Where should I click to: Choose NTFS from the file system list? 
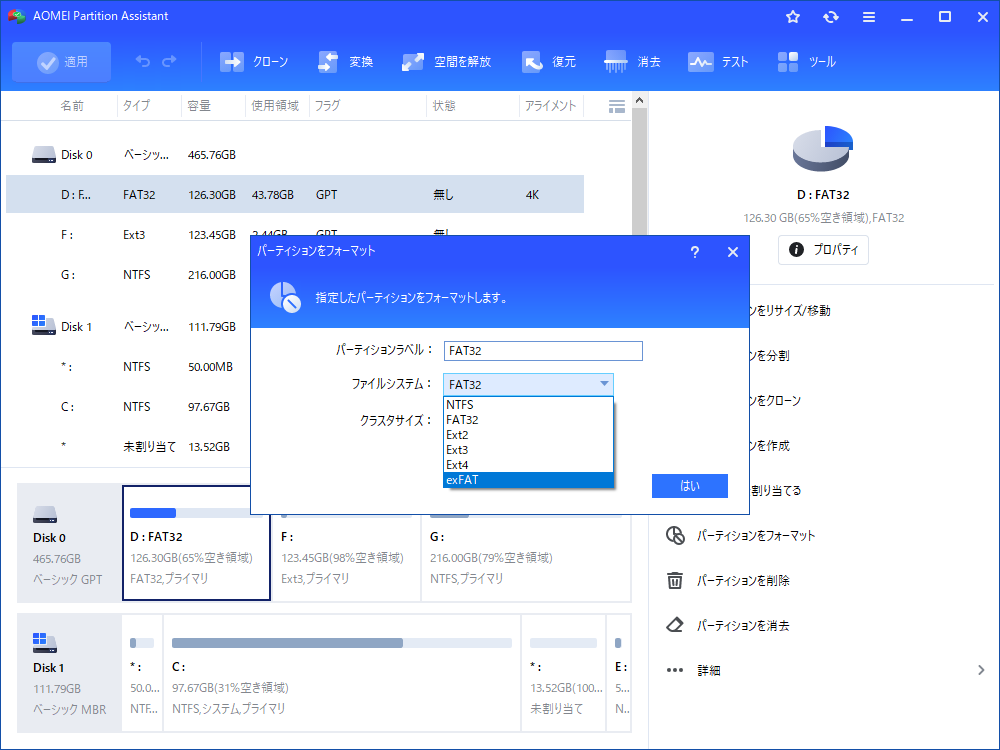coord(528,404)
